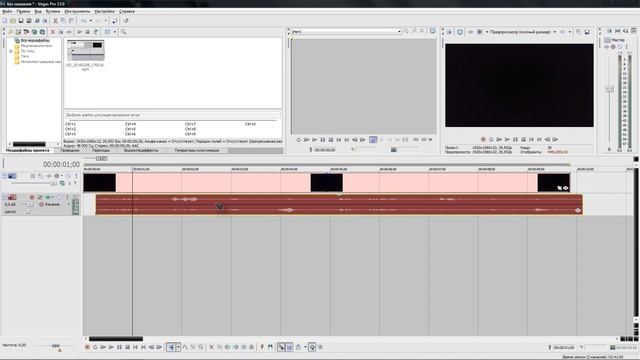
Task: Open the undo history dropdown arrow
Action: pos(91,21)
